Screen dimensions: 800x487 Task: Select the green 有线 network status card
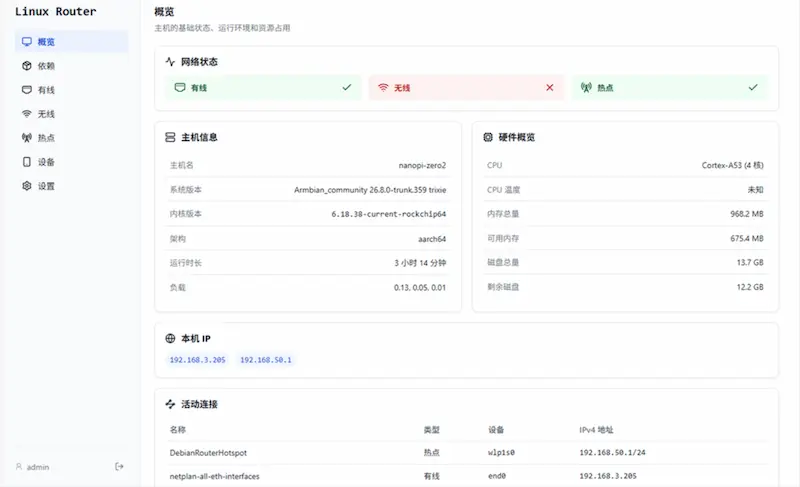263,88
